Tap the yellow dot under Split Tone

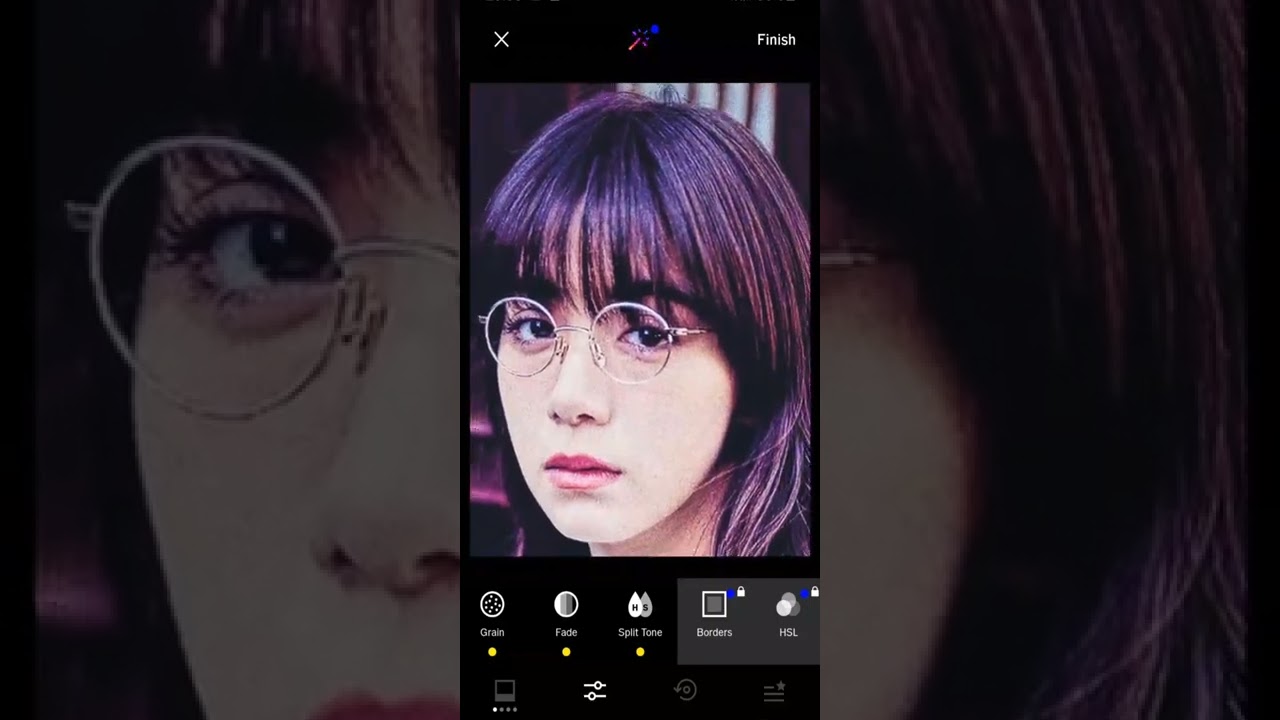point(640,652)
